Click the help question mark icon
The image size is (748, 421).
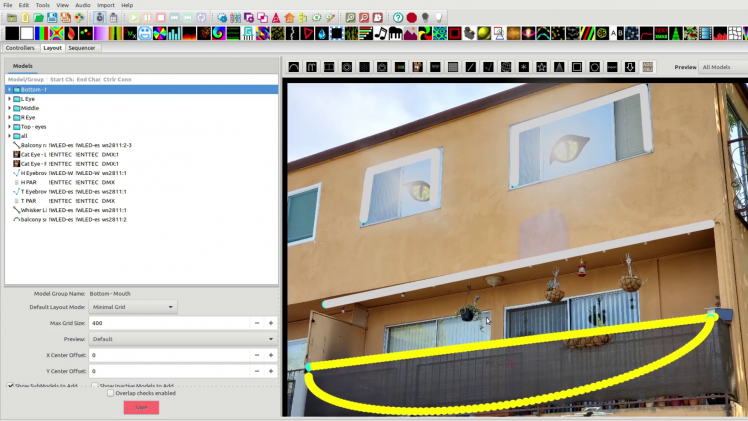coord(398,18)
